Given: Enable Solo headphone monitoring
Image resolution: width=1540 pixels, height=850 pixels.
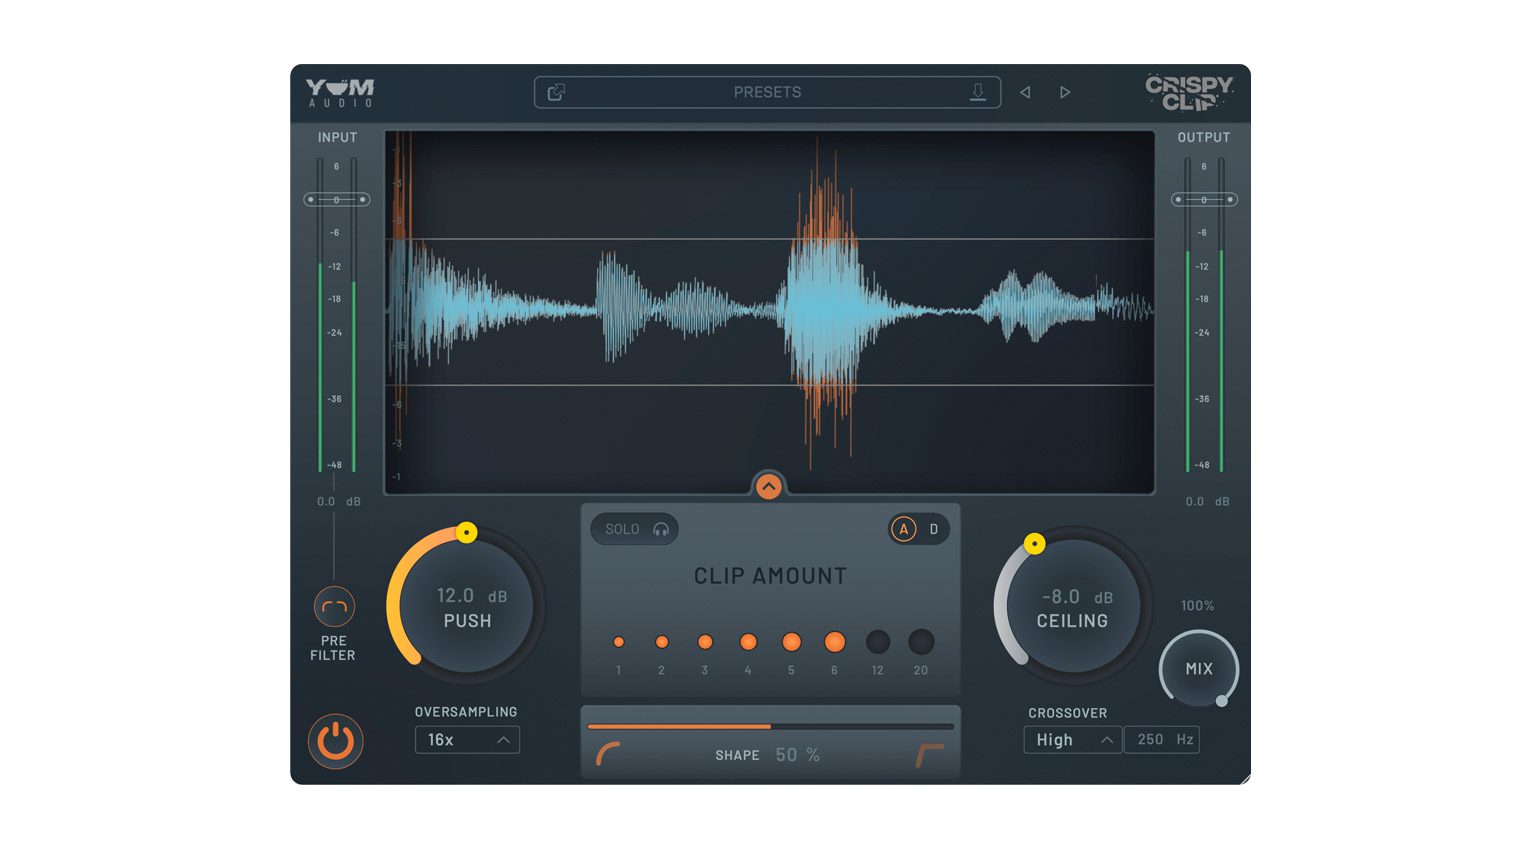Looking at the screenshot, I should (635, 529).
